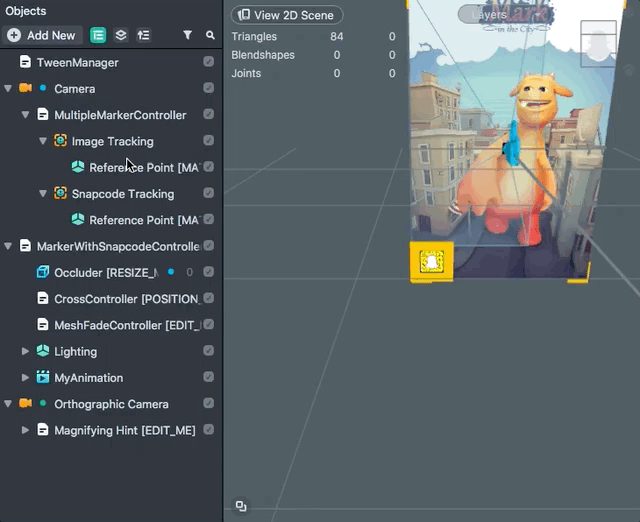This screenshot has width=640, height=522.
Task: Expand the Magnifying Hint node
Action: point(26,430)
